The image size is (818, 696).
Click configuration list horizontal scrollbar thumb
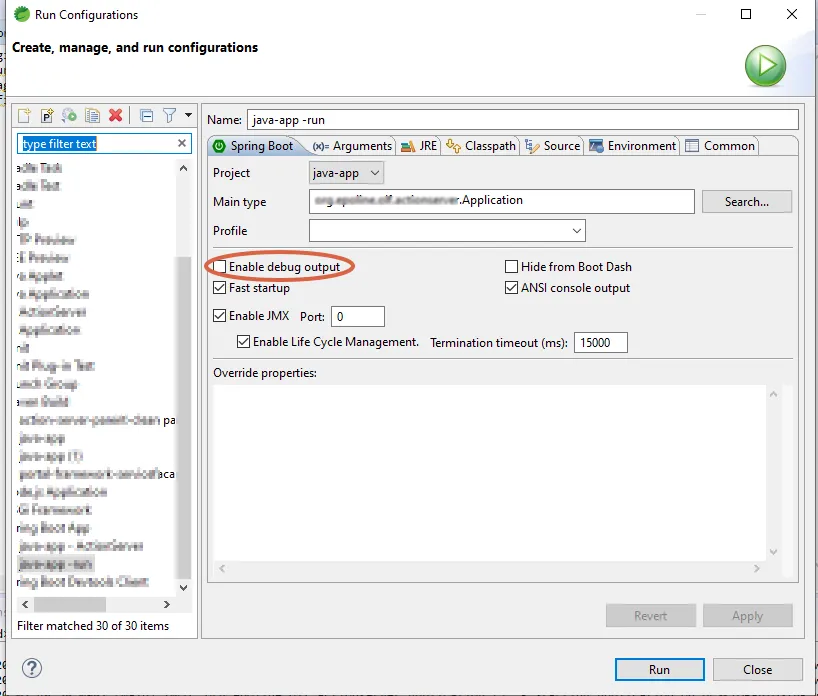tap(69, 604)
